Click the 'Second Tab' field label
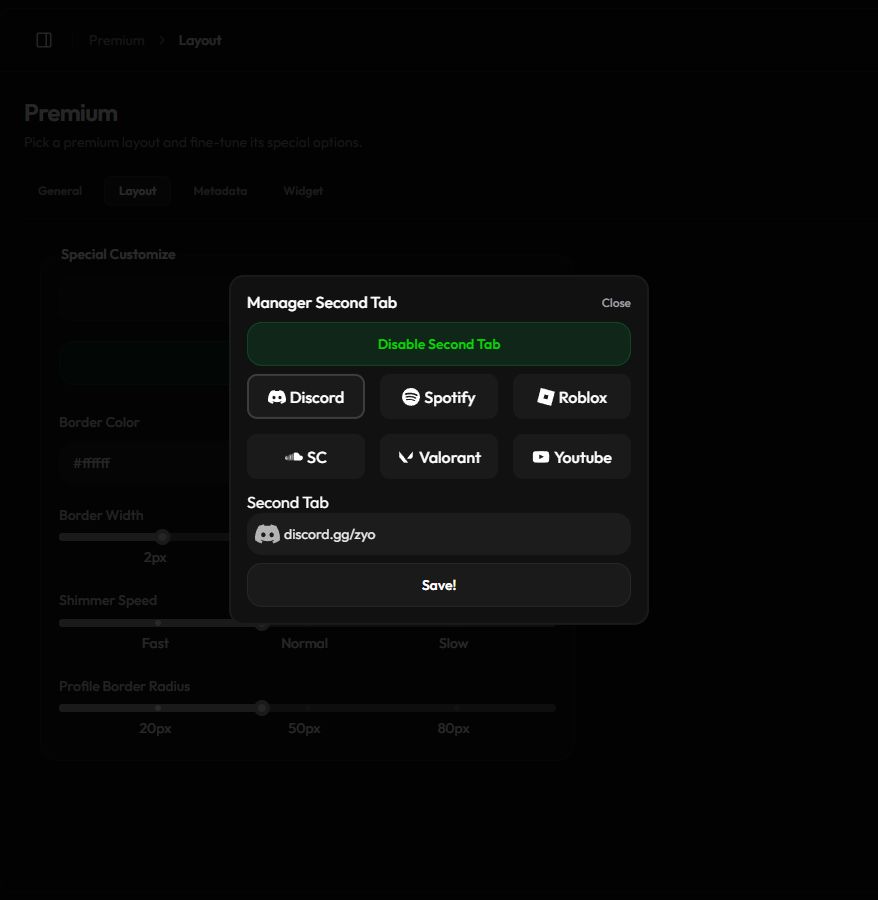The height and width of the screenshot is (900, 878). [x=288, y=502]
